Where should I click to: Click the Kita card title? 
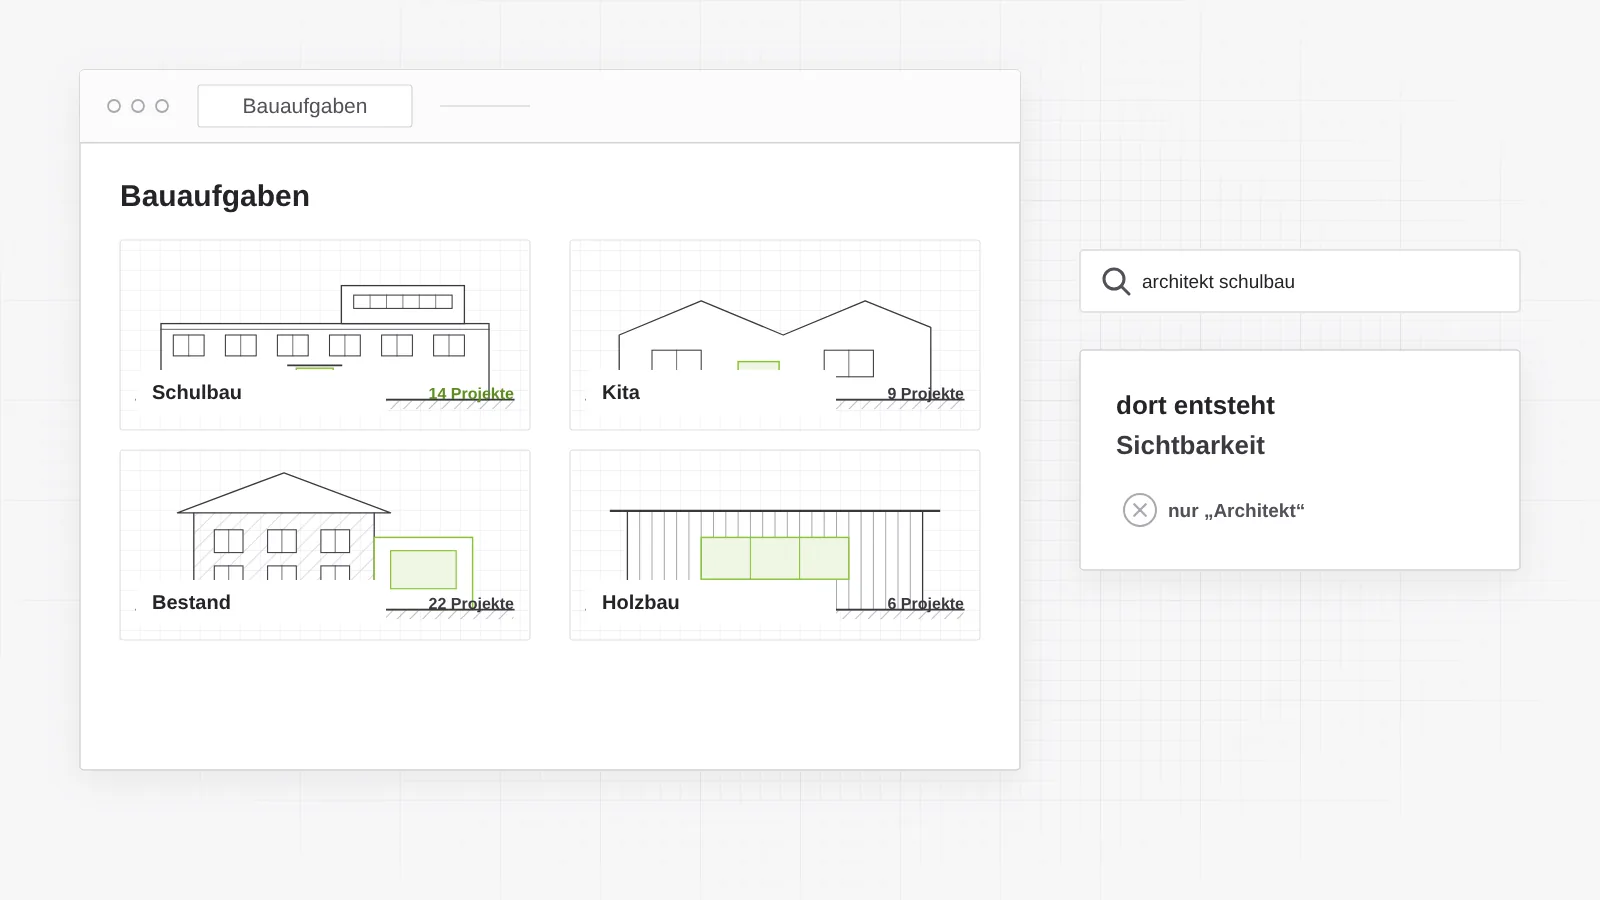coord(621,392)
